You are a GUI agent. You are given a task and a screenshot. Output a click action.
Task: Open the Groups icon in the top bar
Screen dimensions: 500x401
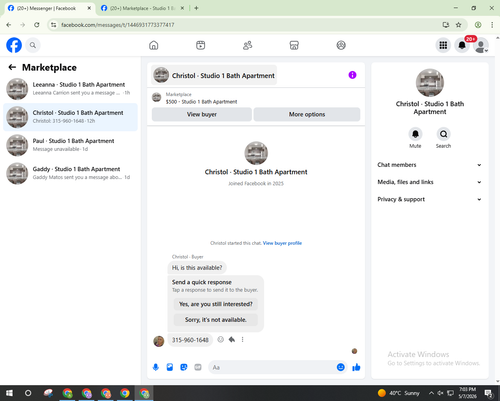point(341,45)
